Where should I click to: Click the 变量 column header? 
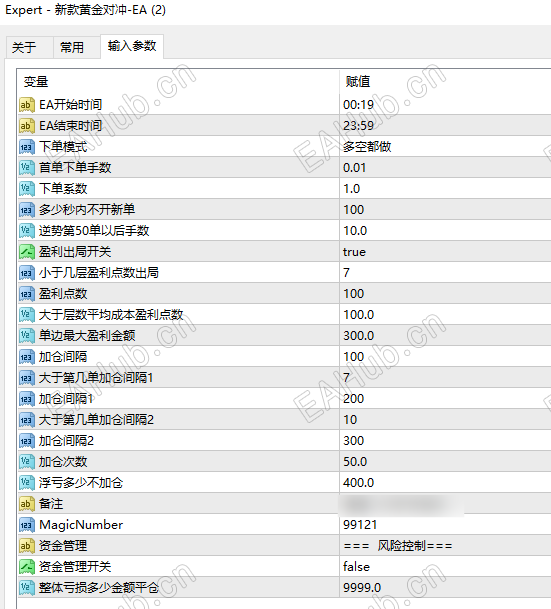click(x=36, y=82)
